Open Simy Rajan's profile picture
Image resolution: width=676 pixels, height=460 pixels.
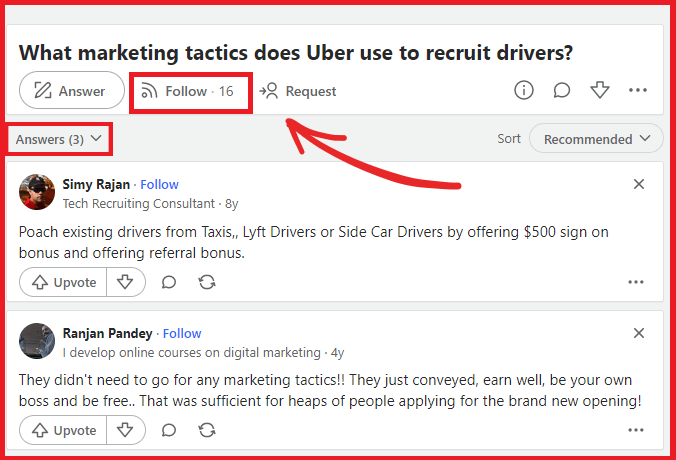[x=37, y=192]
